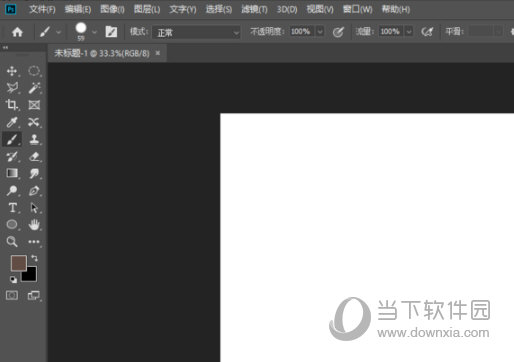
Task: Select the Hand tool
Action: tap(34, 225)
